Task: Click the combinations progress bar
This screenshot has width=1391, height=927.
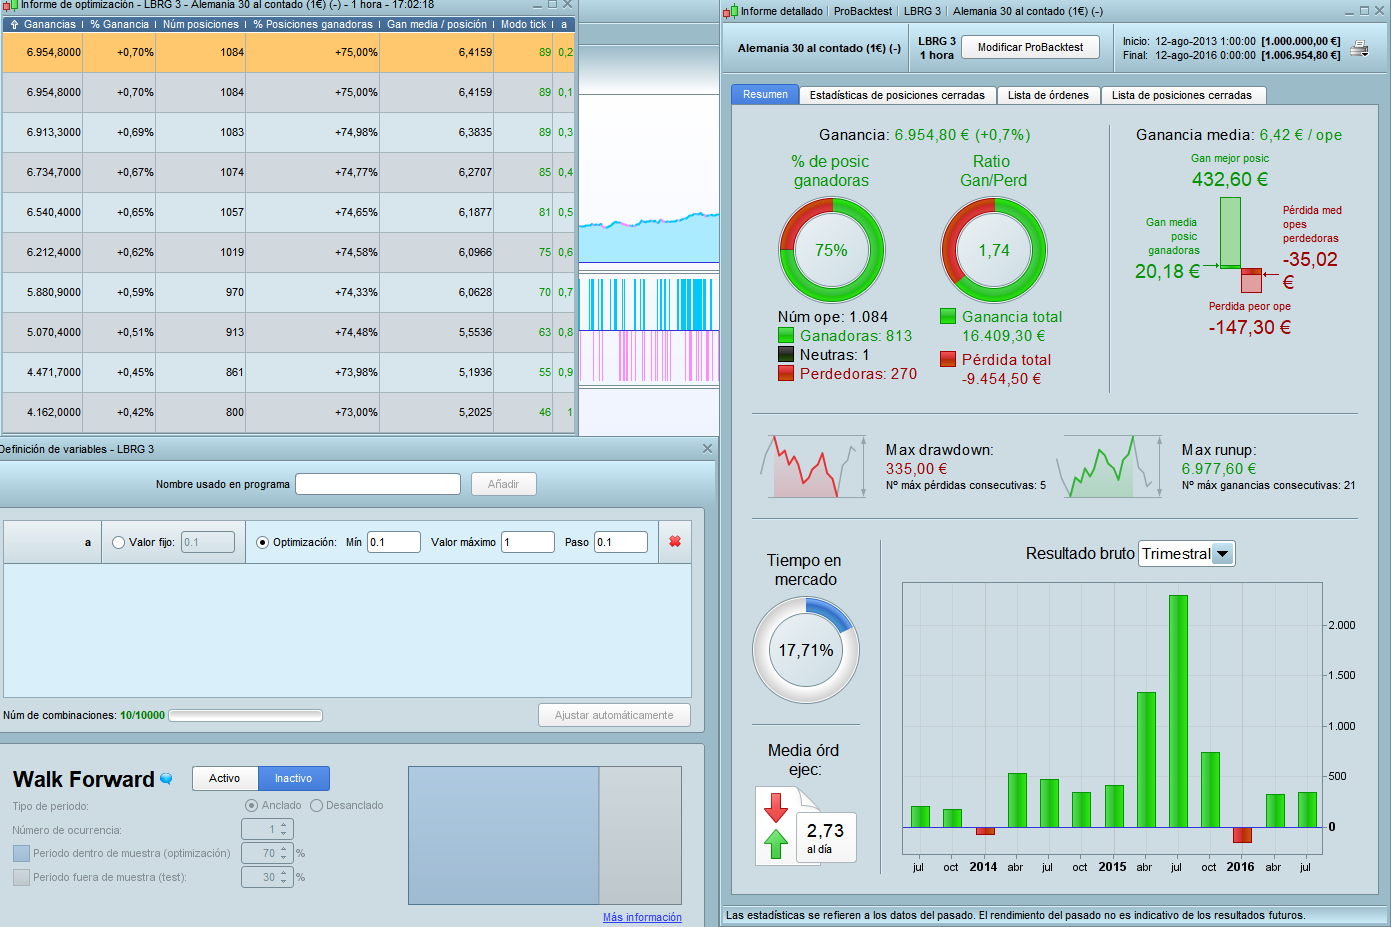Action: click(245, 715)
